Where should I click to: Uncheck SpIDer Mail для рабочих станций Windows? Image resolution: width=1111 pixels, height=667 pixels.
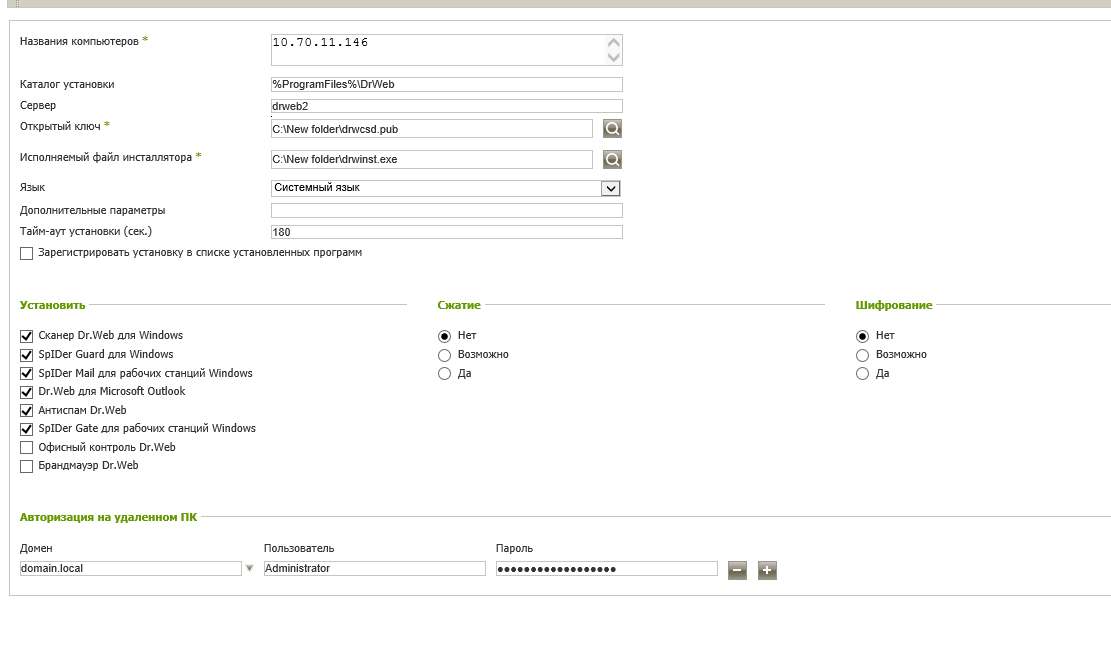(x=26, y=374)
